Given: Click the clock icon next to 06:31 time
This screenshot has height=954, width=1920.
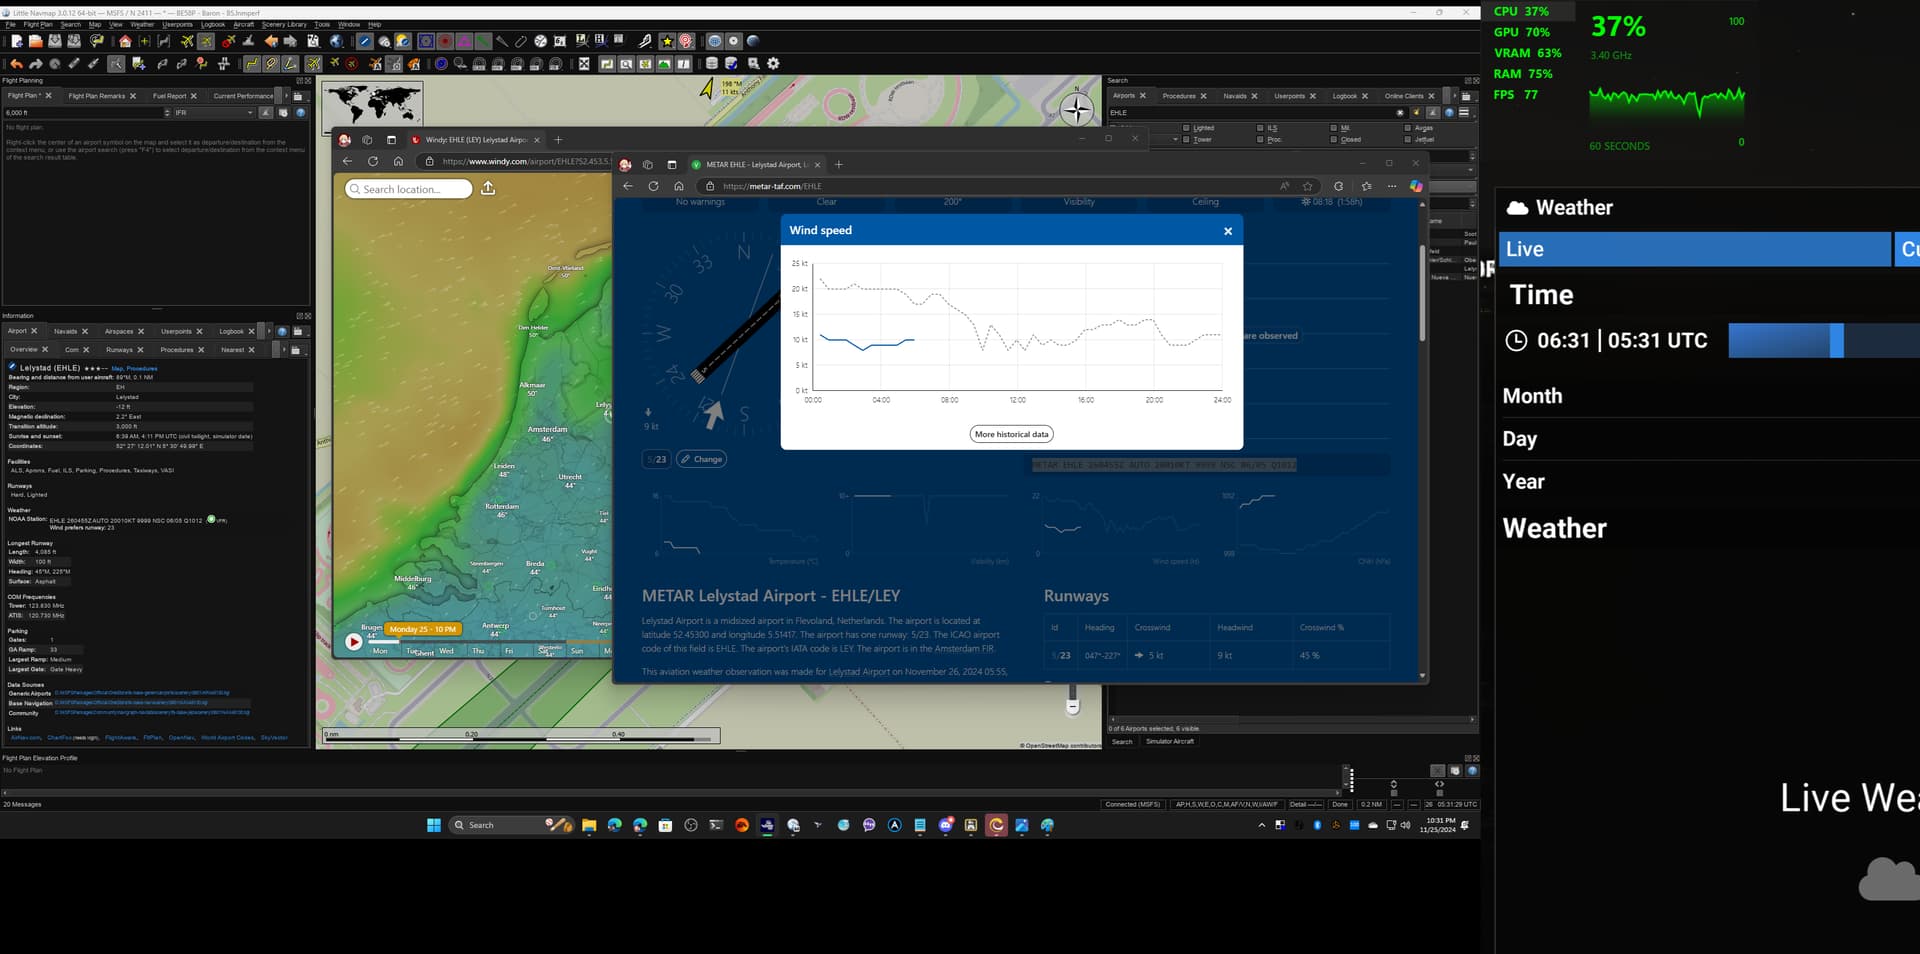Looking at the screenshot, I should click(x=1516, y=341).
